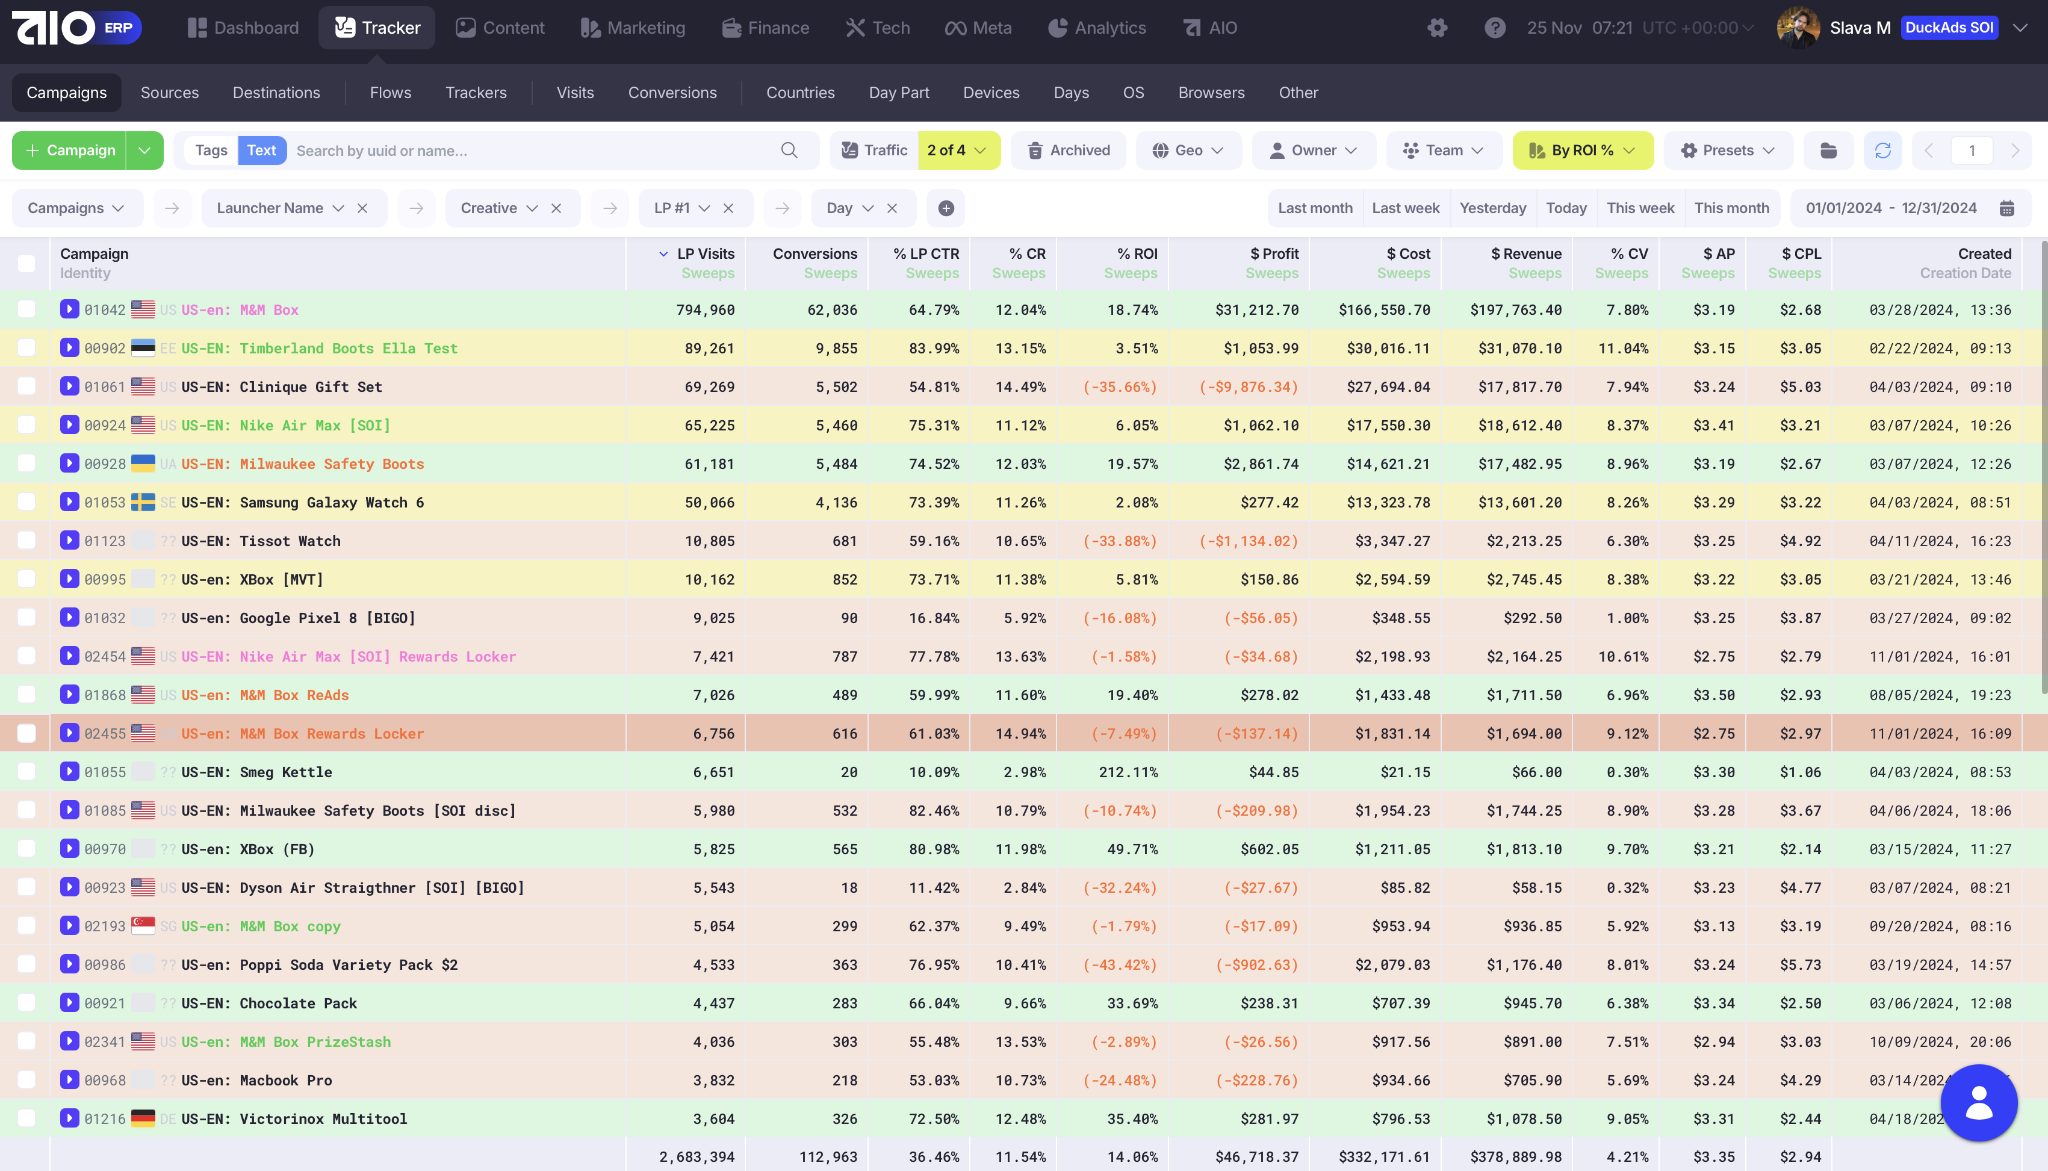
Task: Toggle the Archived filter button
Action: (1068, 150)
